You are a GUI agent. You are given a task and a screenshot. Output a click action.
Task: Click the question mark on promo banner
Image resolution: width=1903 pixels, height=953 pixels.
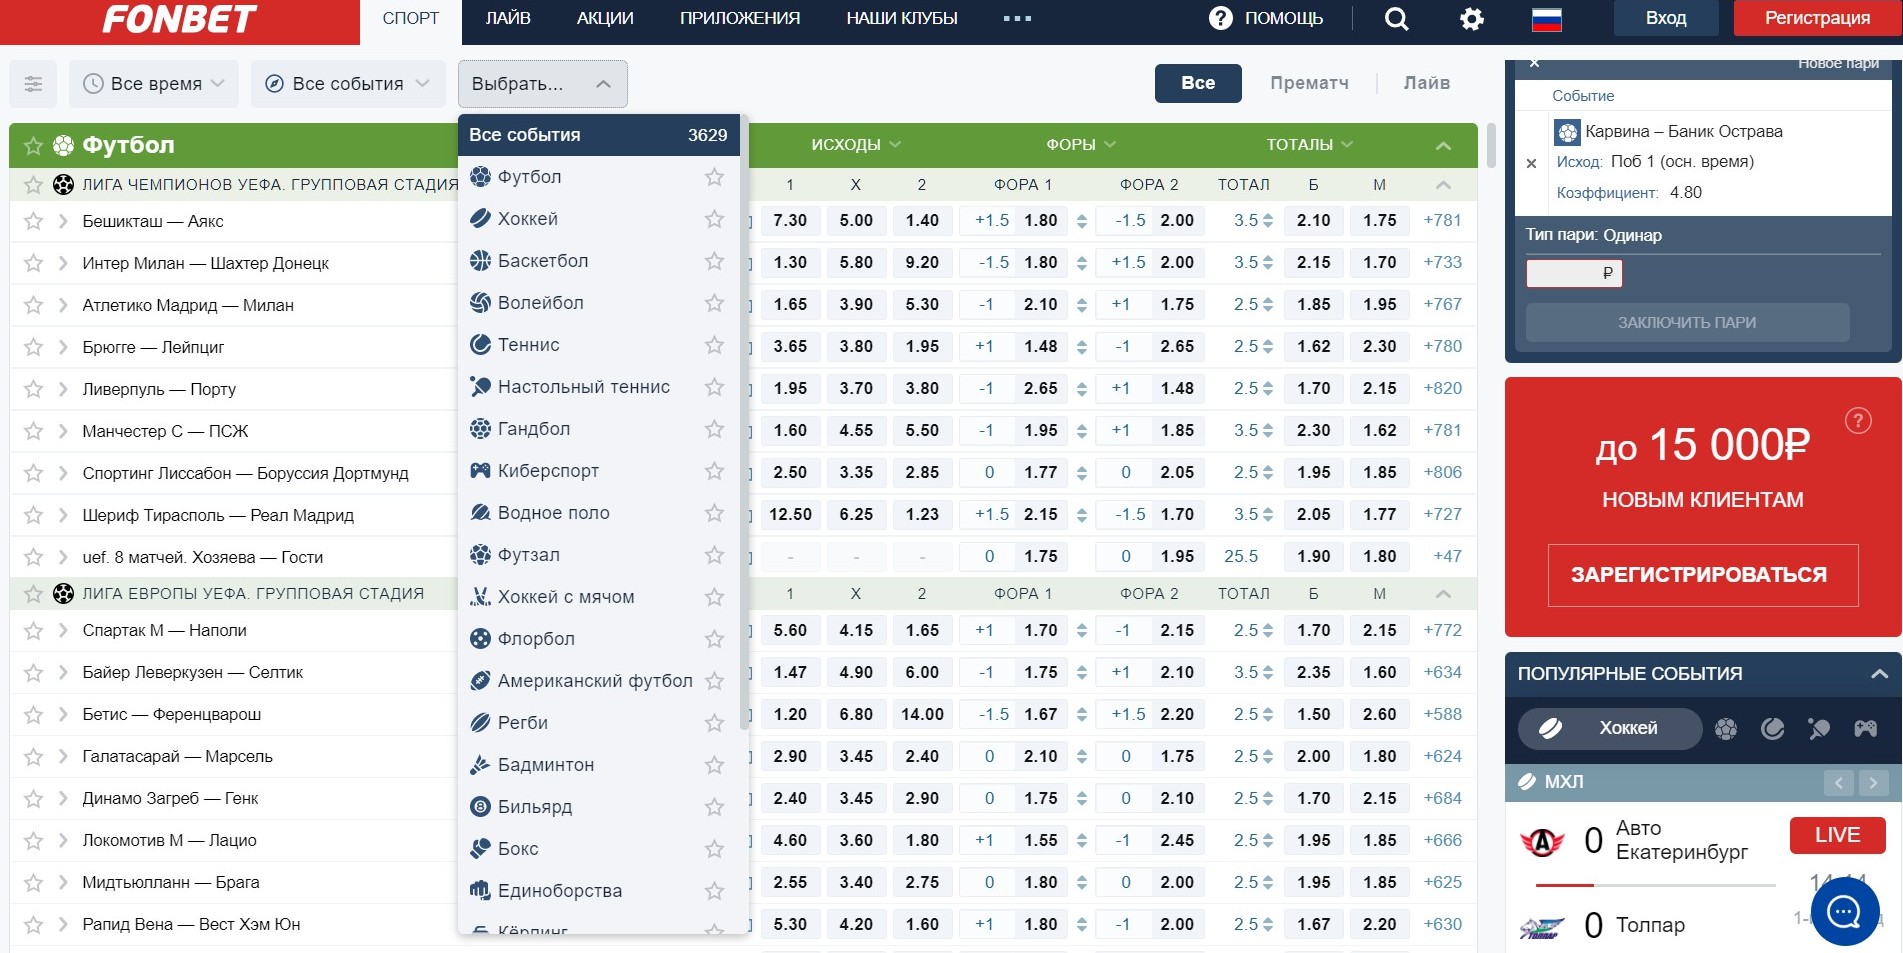(x=1858, y=421)
